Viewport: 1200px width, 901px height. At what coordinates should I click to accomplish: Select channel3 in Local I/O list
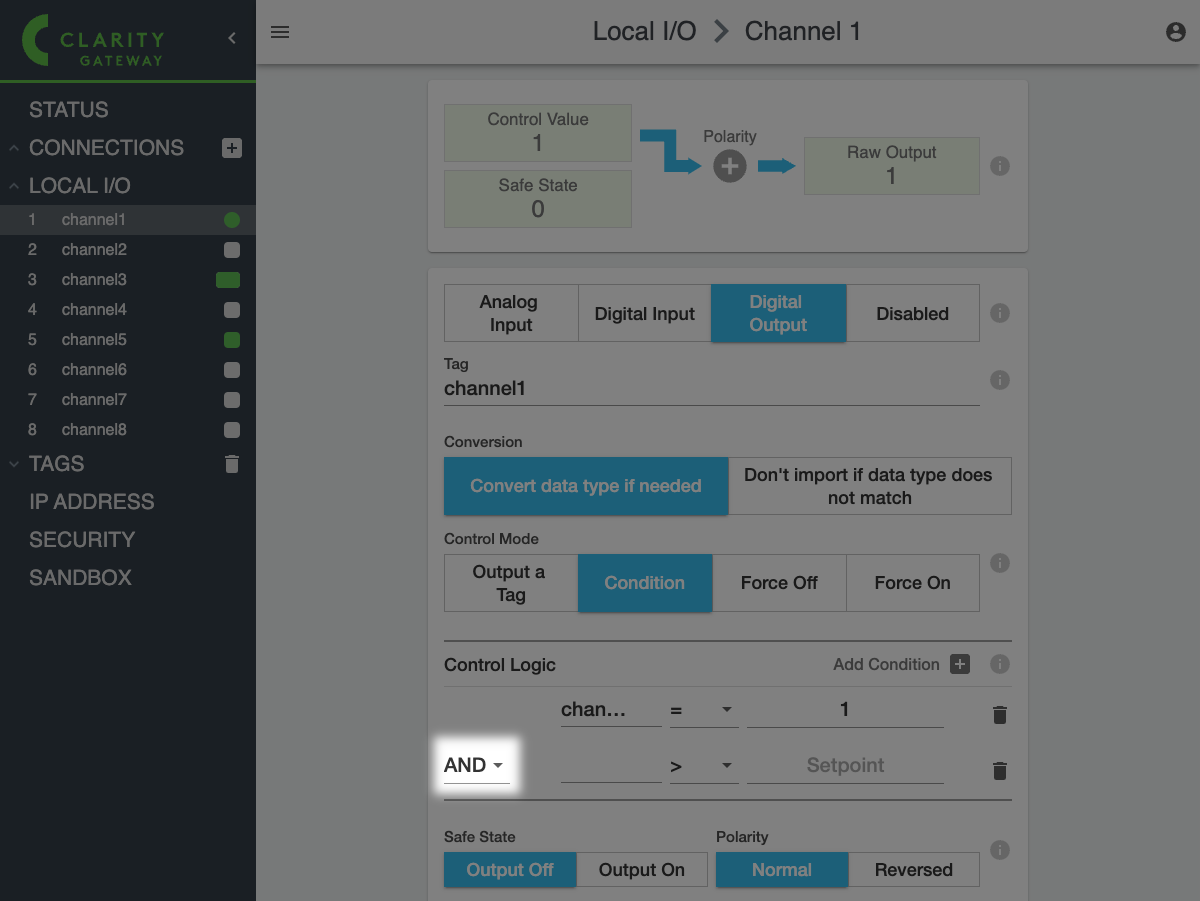[94, 280]
